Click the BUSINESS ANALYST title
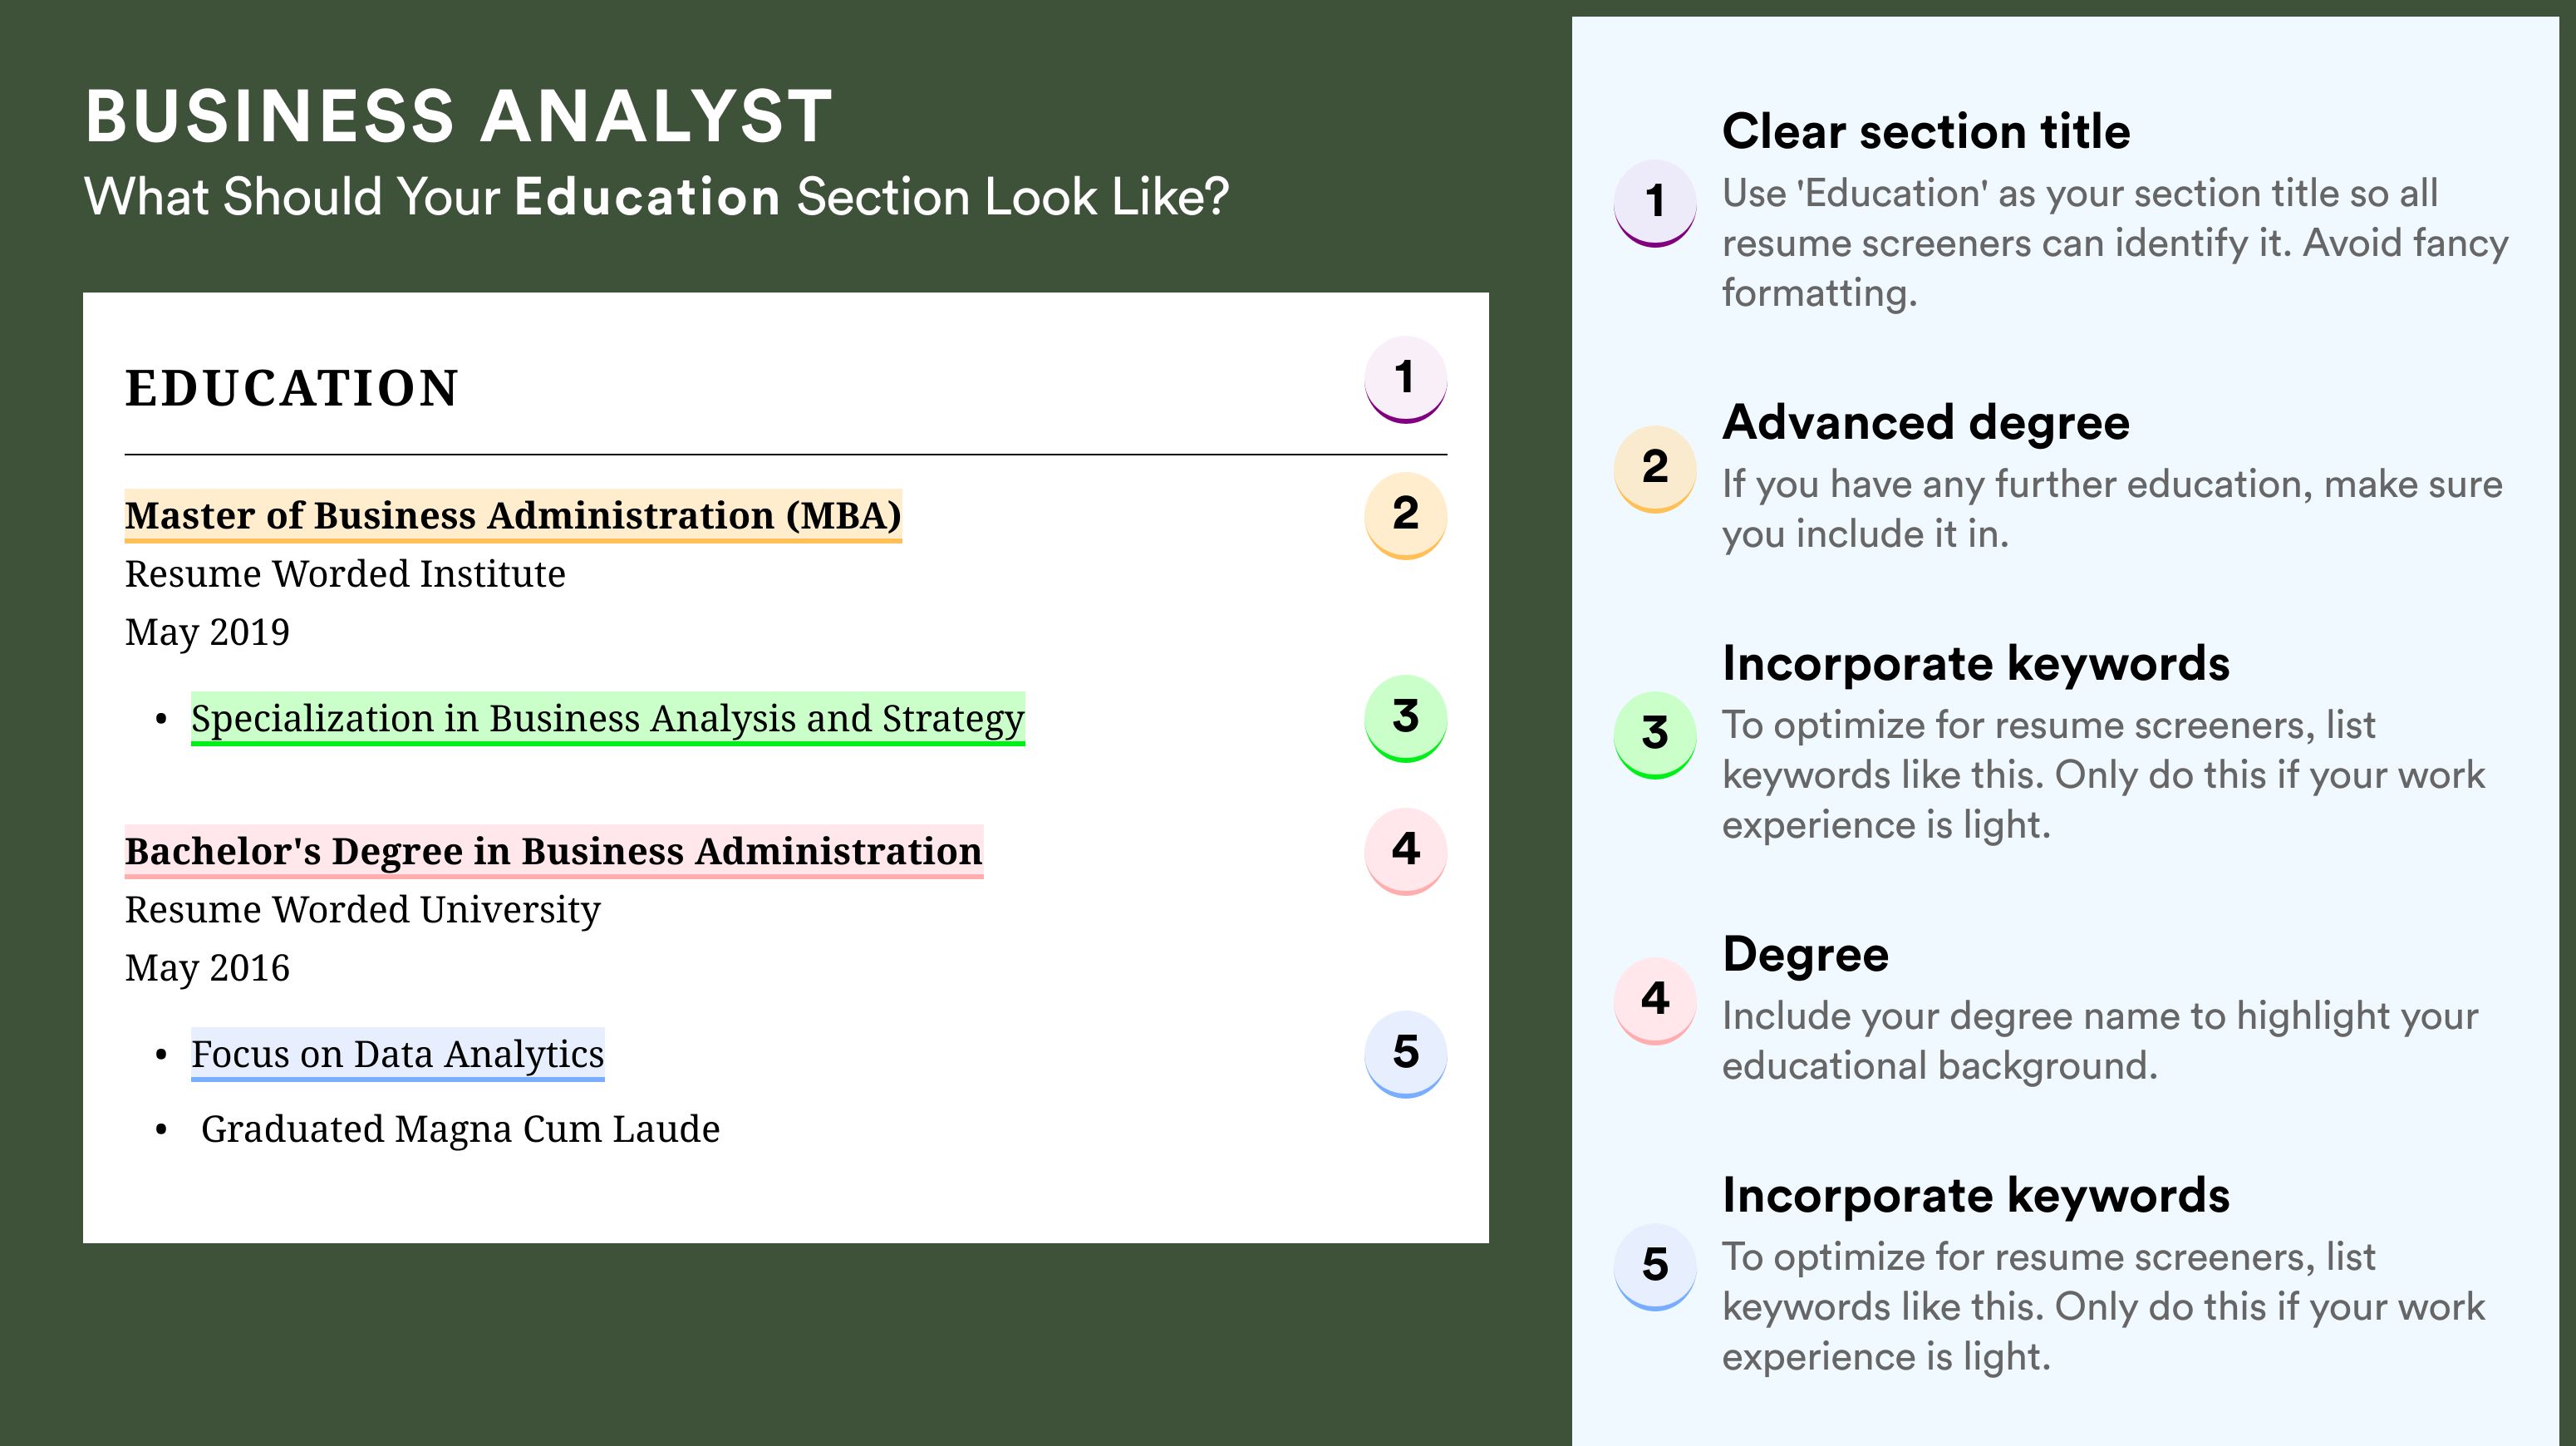2576x1446 pixels. point(459,117)
